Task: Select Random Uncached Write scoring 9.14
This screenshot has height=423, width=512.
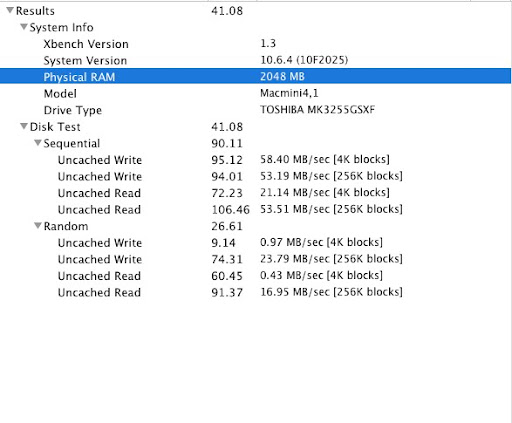Action: 255,243
